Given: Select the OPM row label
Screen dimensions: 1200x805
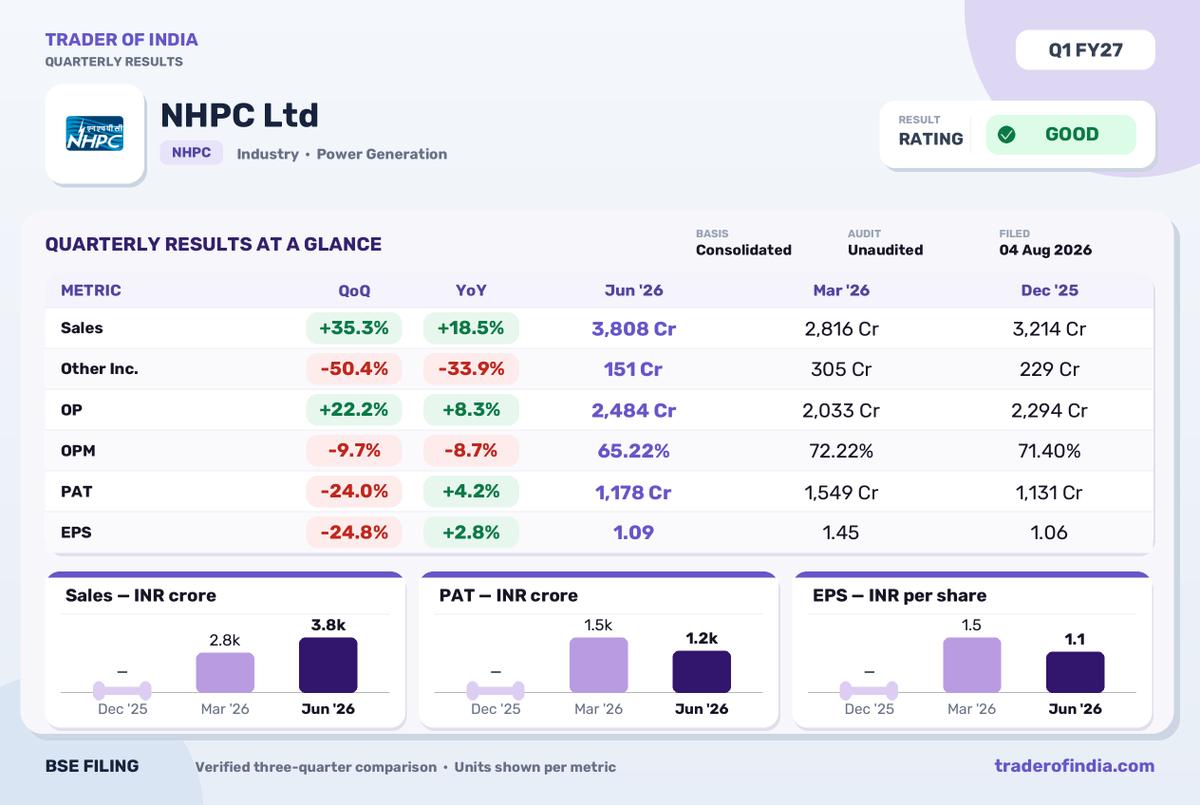Looking at the screenshot, I should pyautogui.click(x=78, y=451).
